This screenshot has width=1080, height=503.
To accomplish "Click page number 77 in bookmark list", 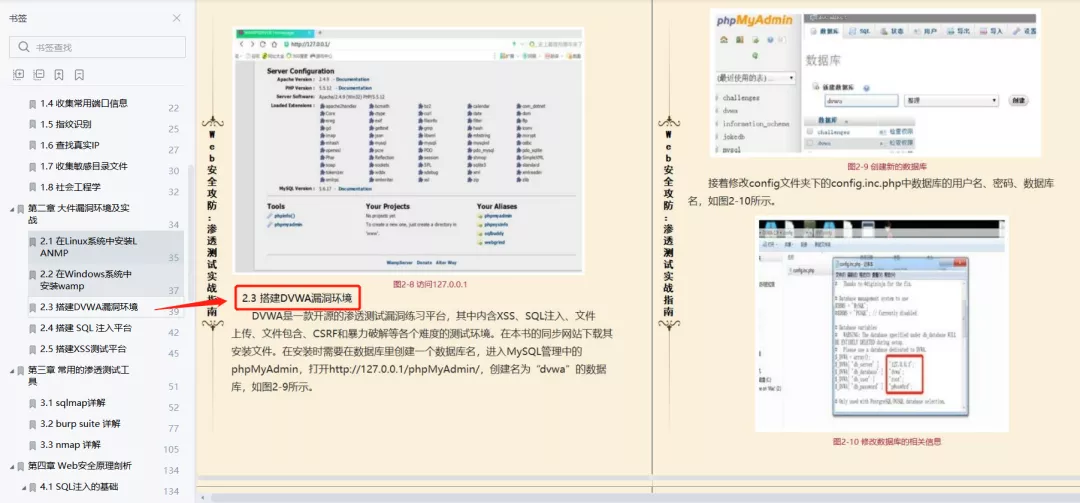I will (x=174, y=429).
